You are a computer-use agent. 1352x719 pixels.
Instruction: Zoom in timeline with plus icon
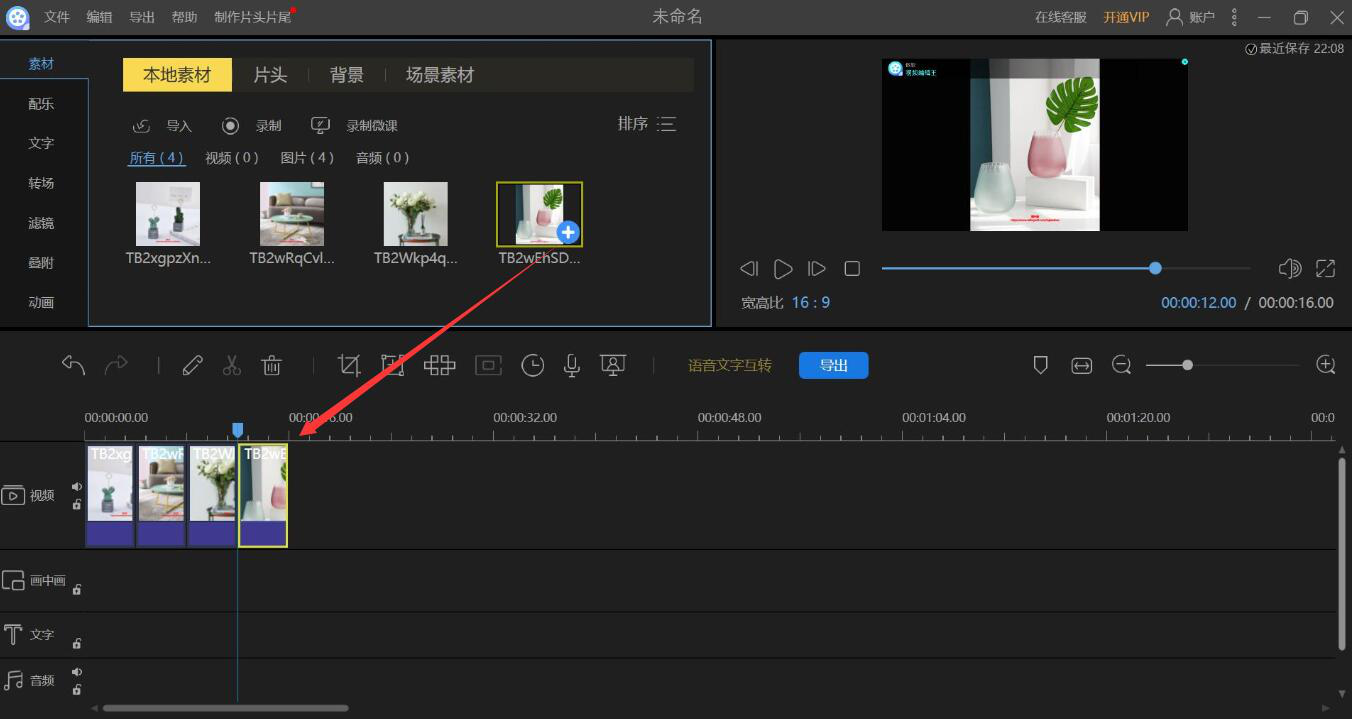click(1326, 365)
